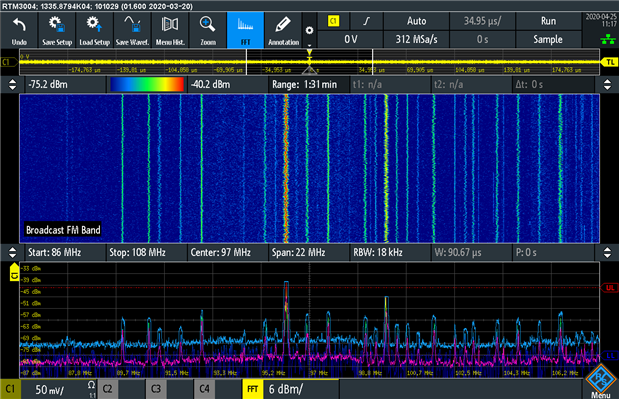This screenshot has height=399, width=619.
Task: Open the Auto trigger mode setting
Action: pyautogui.click(x=416, y=21)
